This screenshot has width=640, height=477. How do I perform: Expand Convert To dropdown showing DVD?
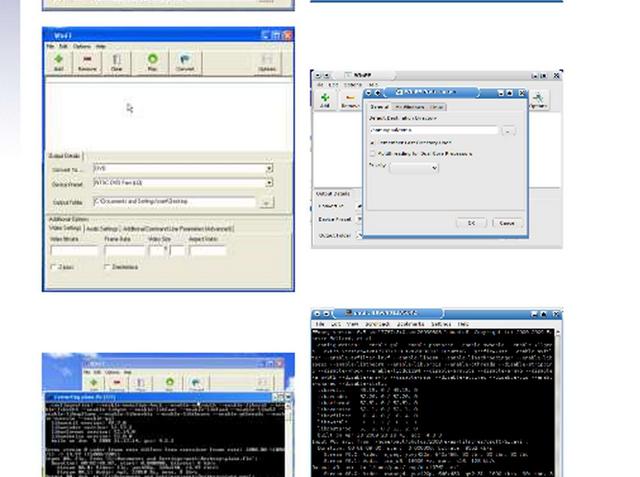click(269, 169)
